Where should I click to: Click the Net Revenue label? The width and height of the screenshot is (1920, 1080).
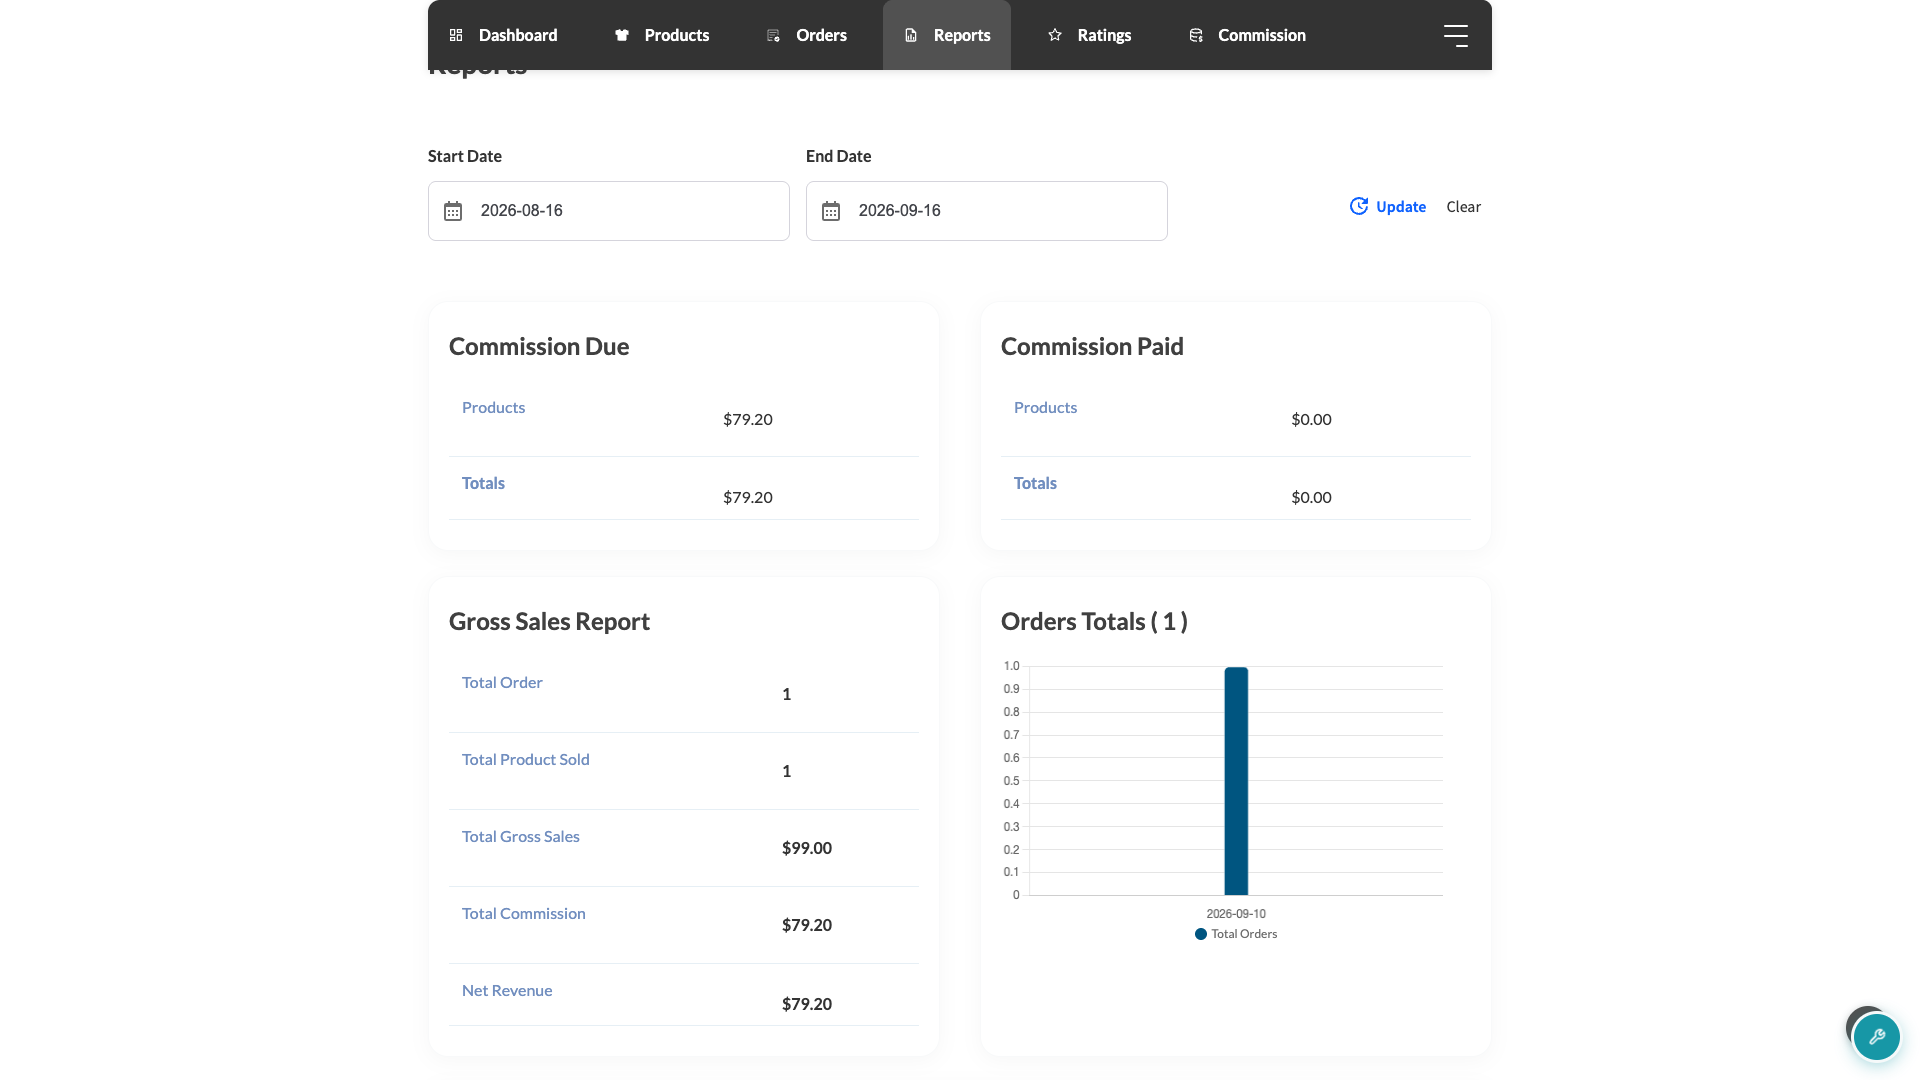(x=507, y=991)
